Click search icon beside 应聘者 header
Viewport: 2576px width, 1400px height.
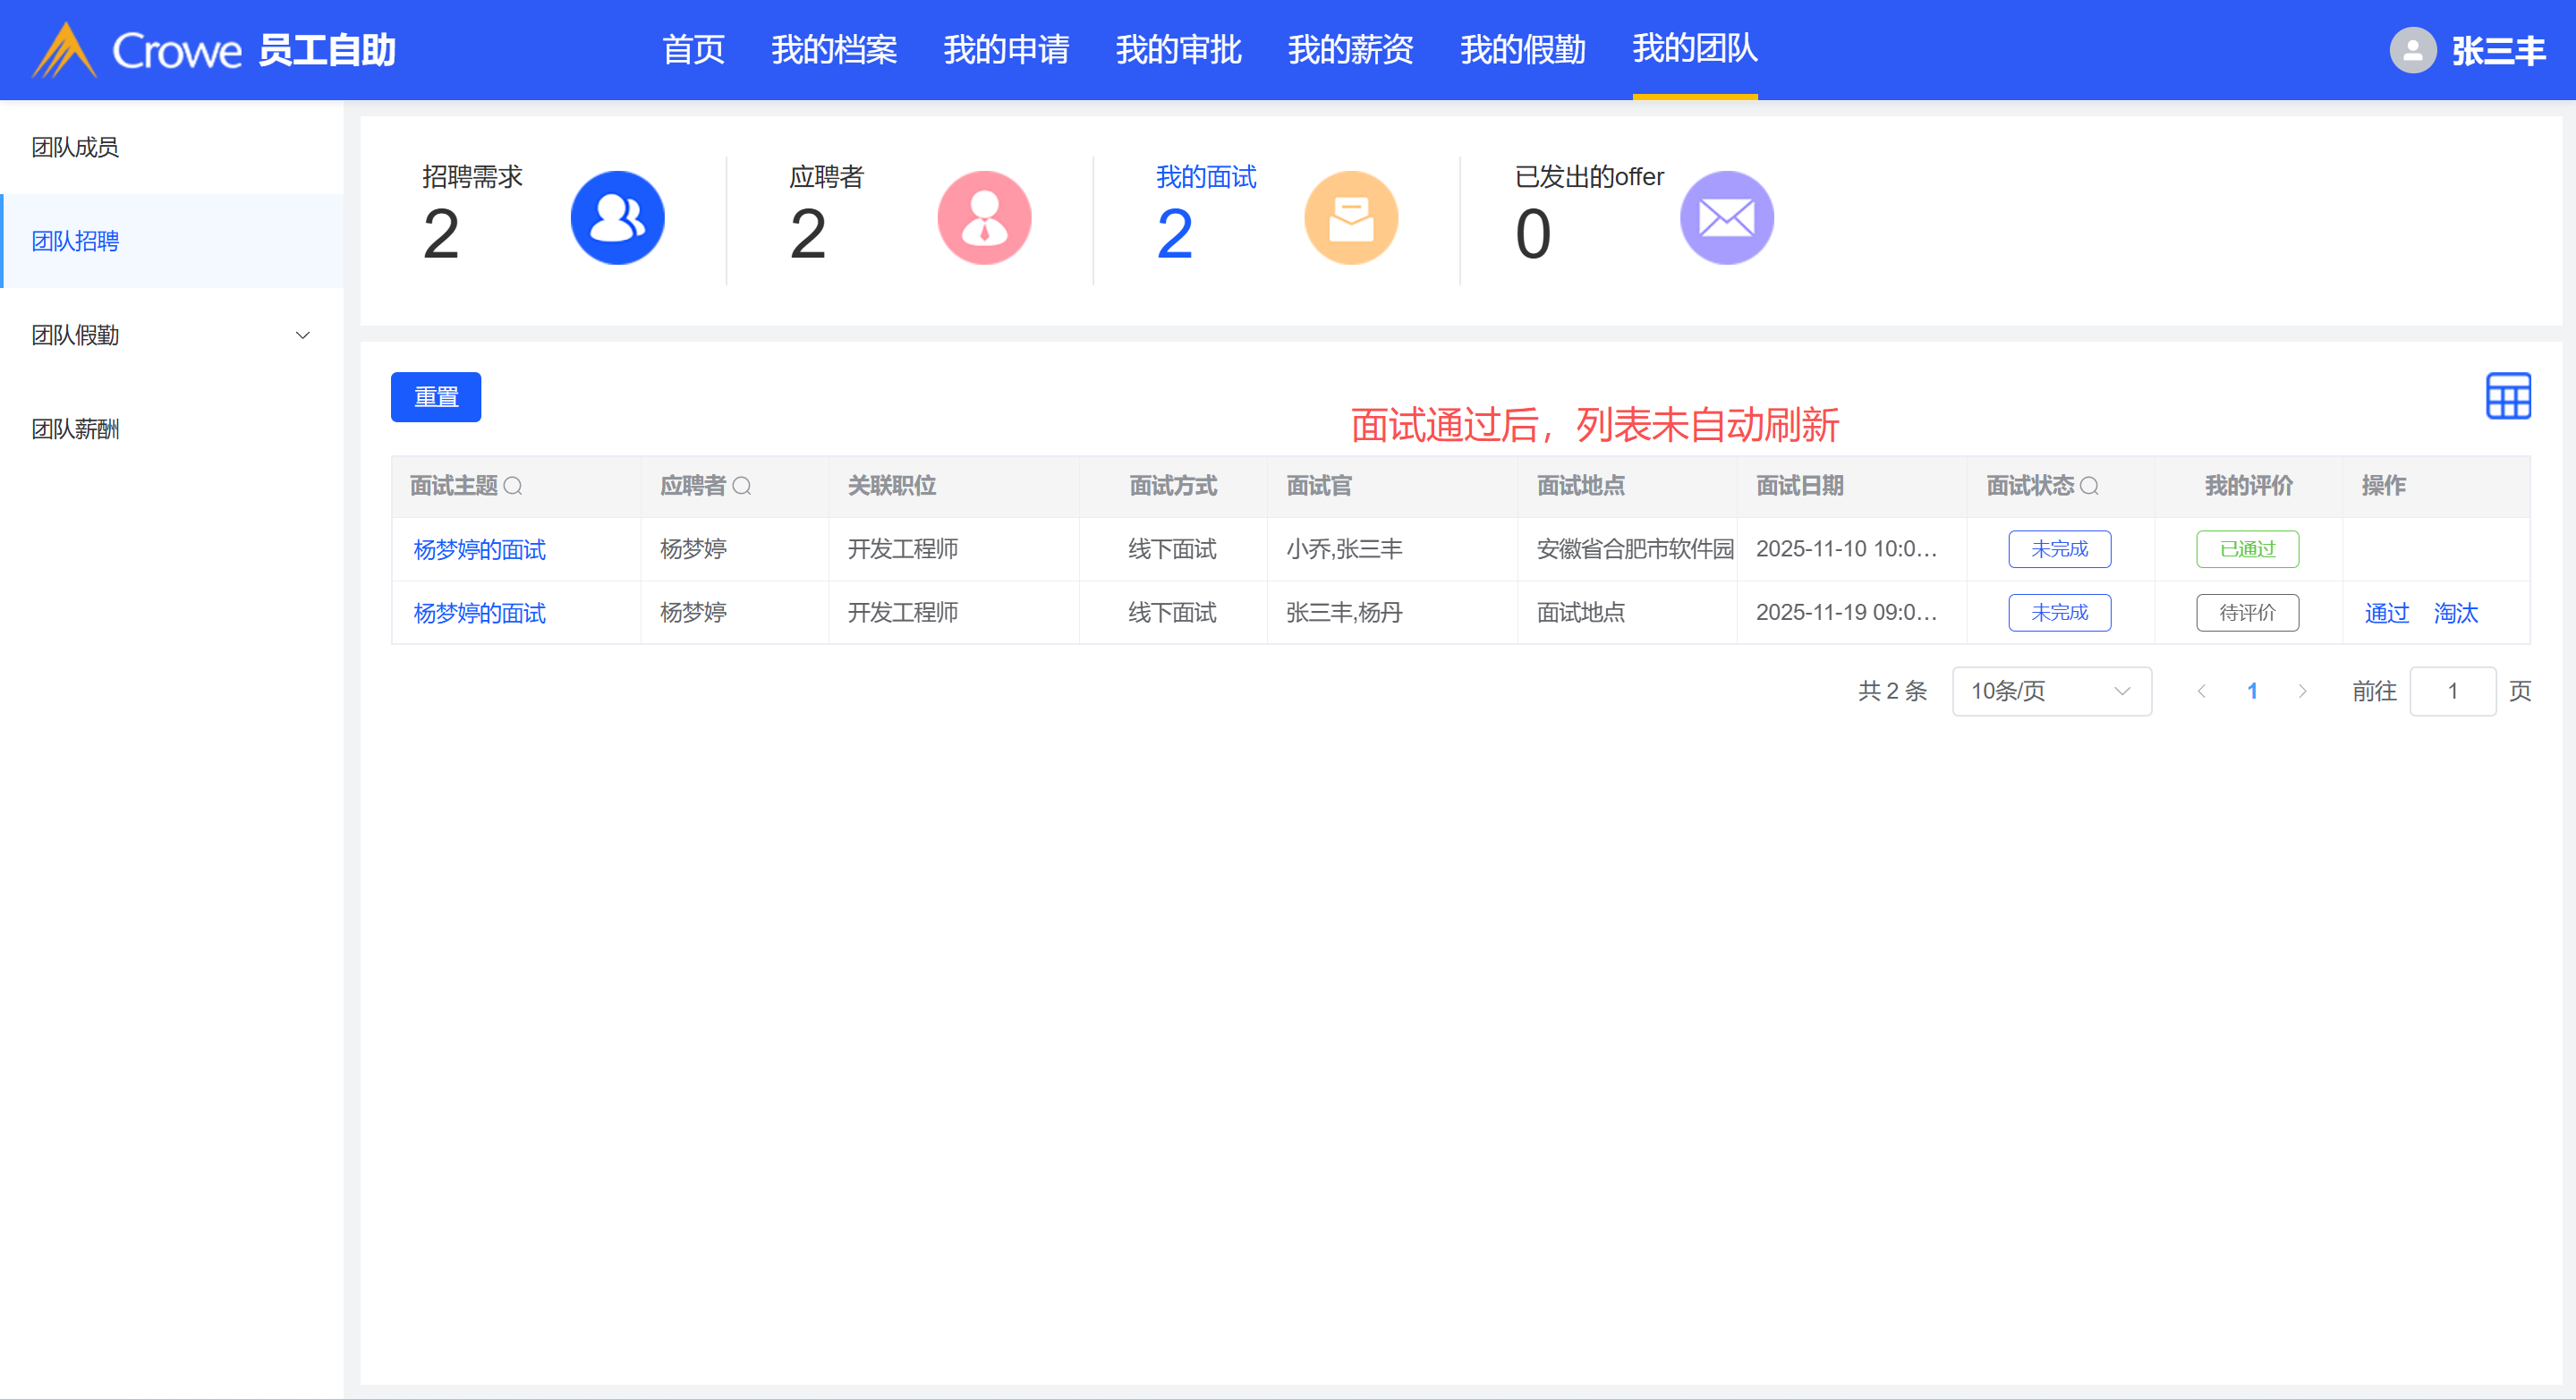click(742, 486)
